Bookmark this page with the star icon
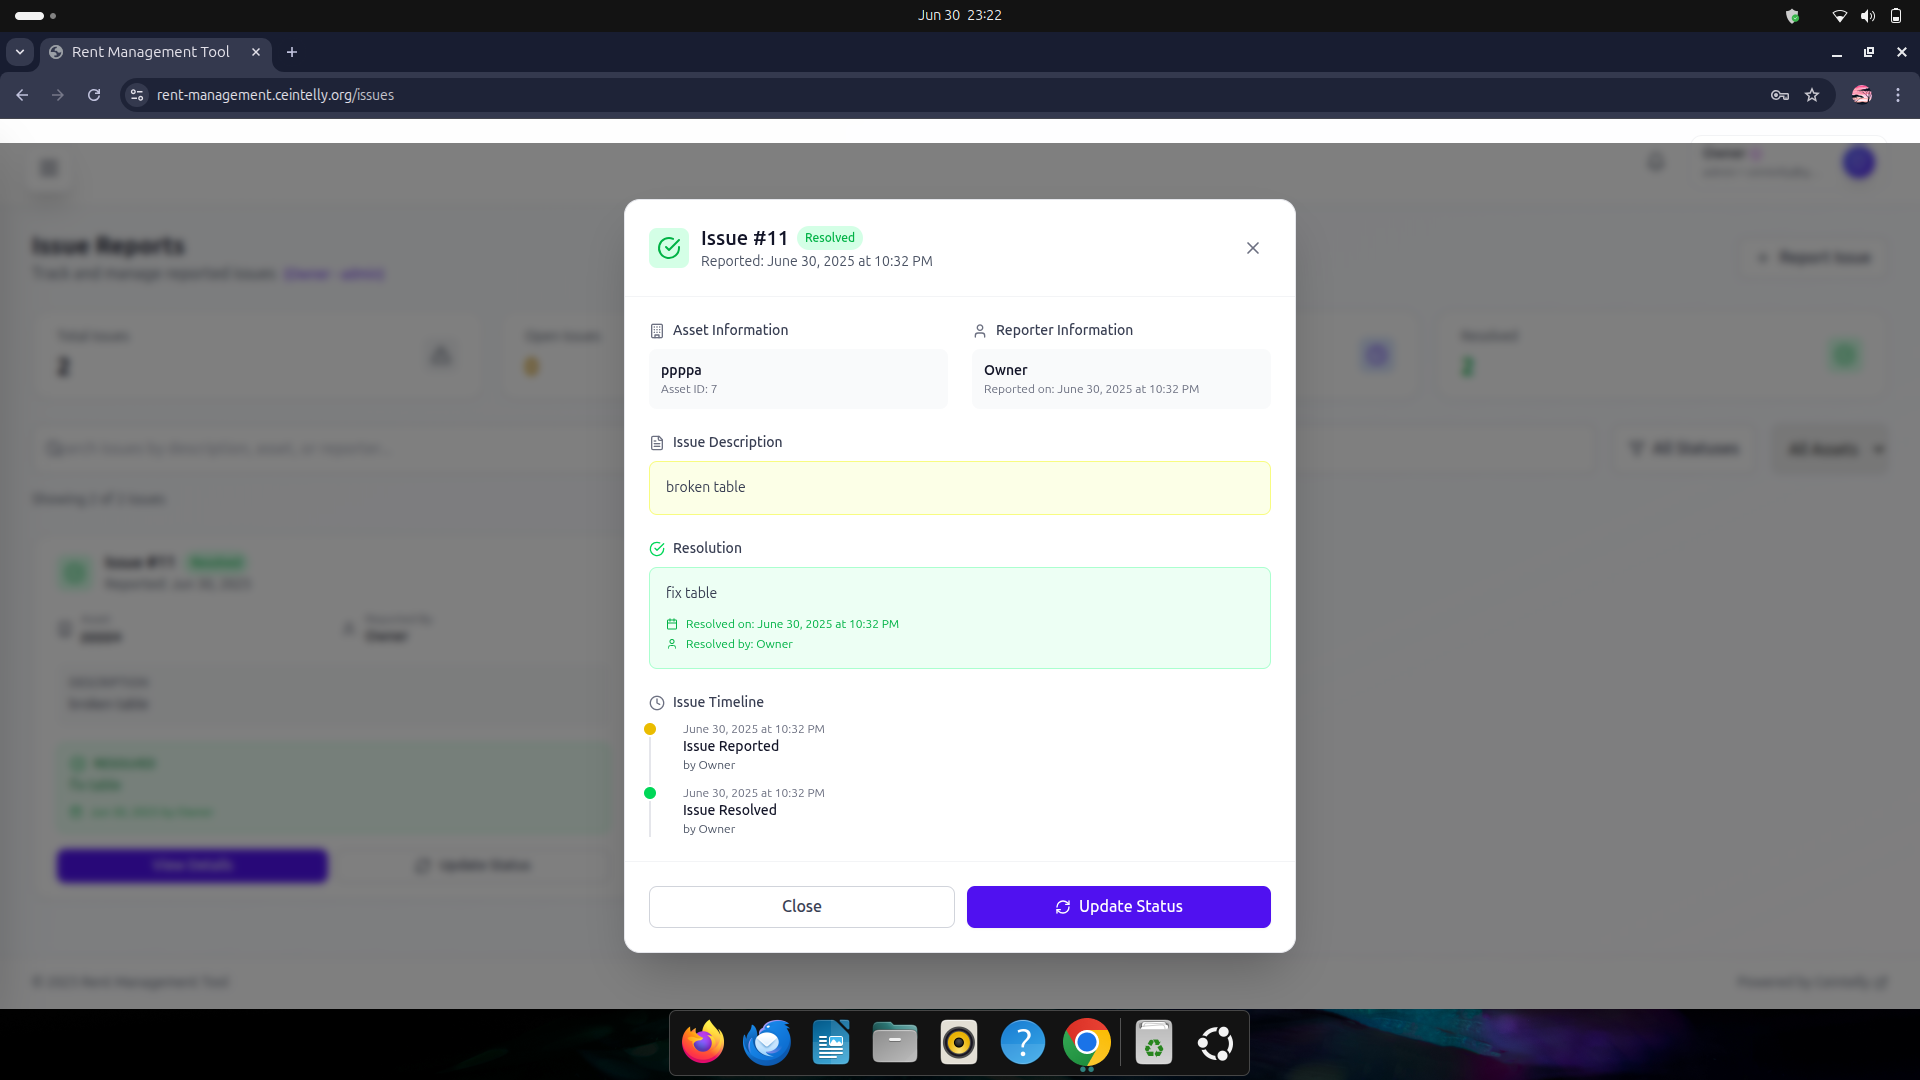 1812,95
